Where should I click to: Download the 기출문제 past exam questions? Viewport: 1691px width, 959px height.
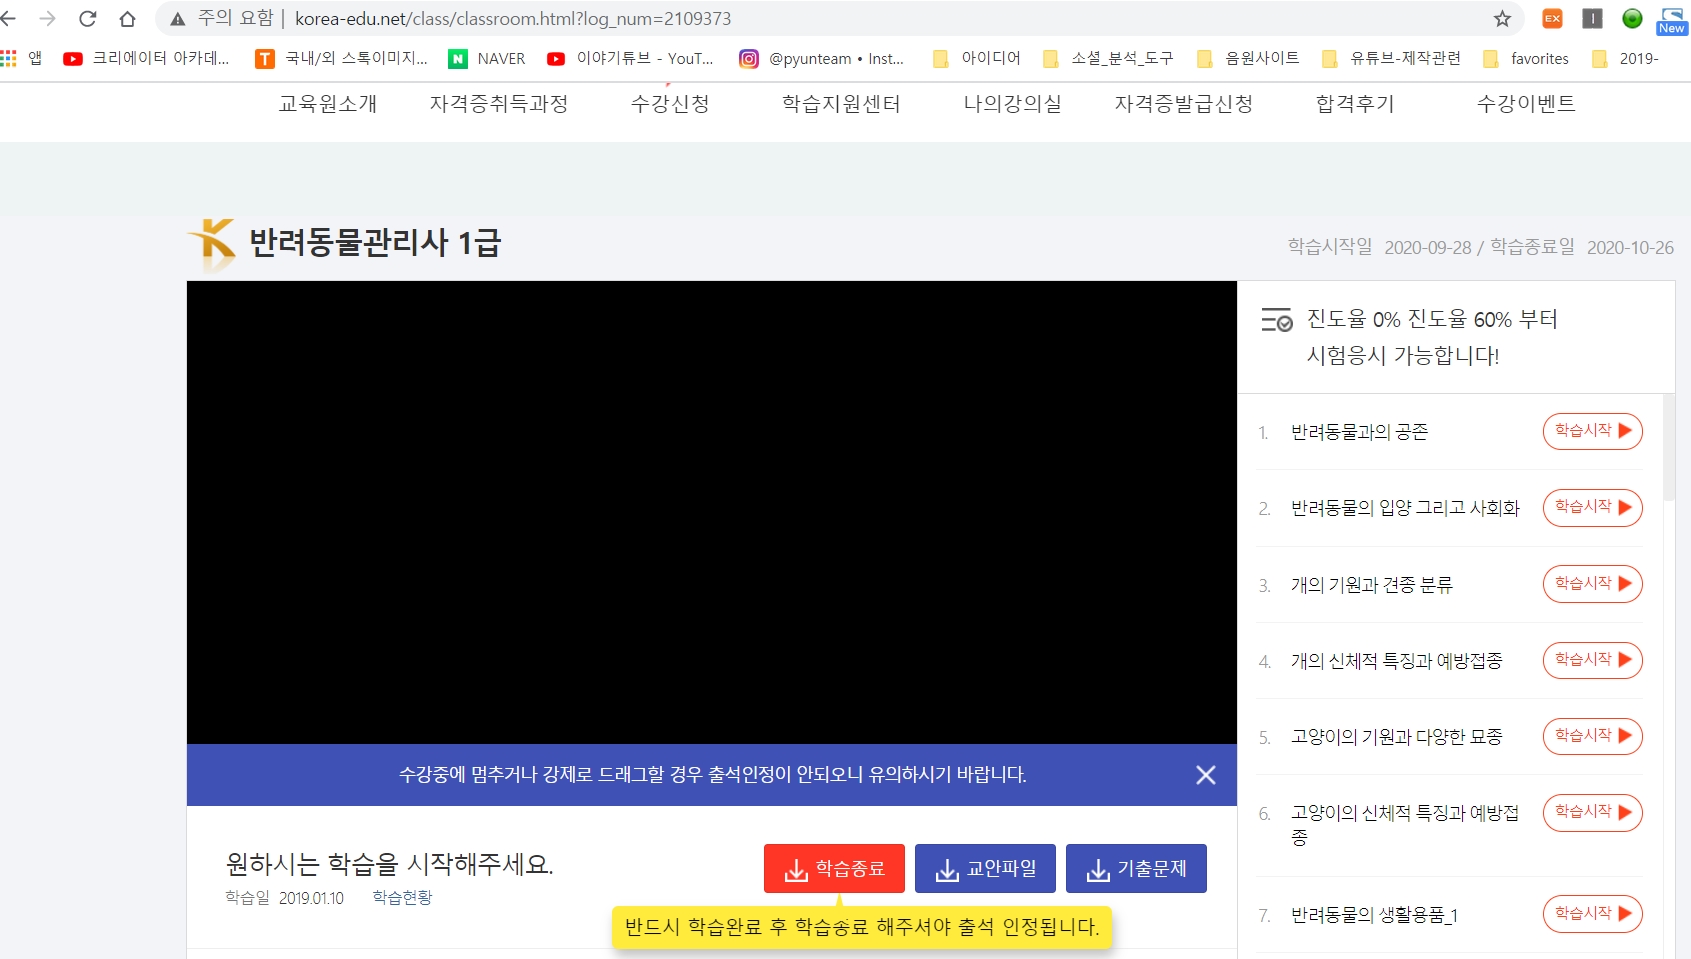click(1136, 869)
